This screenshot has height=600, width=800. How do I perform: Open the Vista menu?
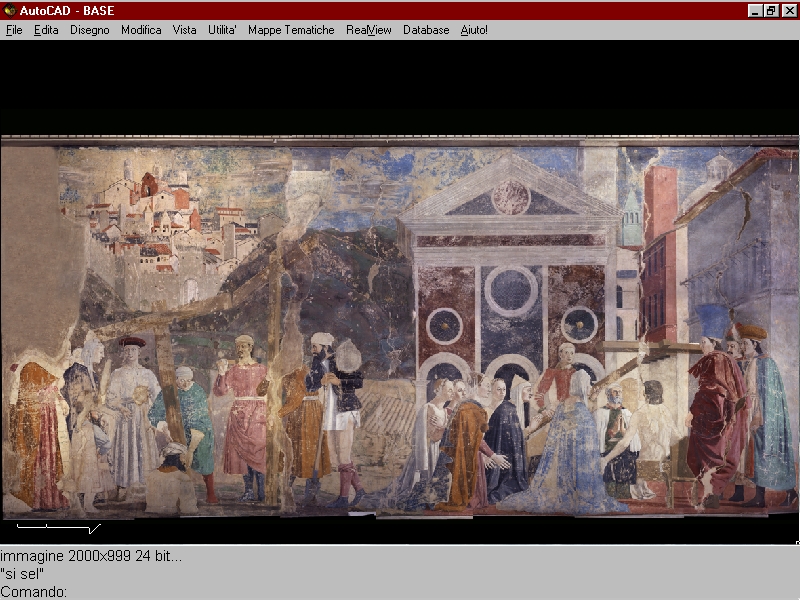pos(184,30)
